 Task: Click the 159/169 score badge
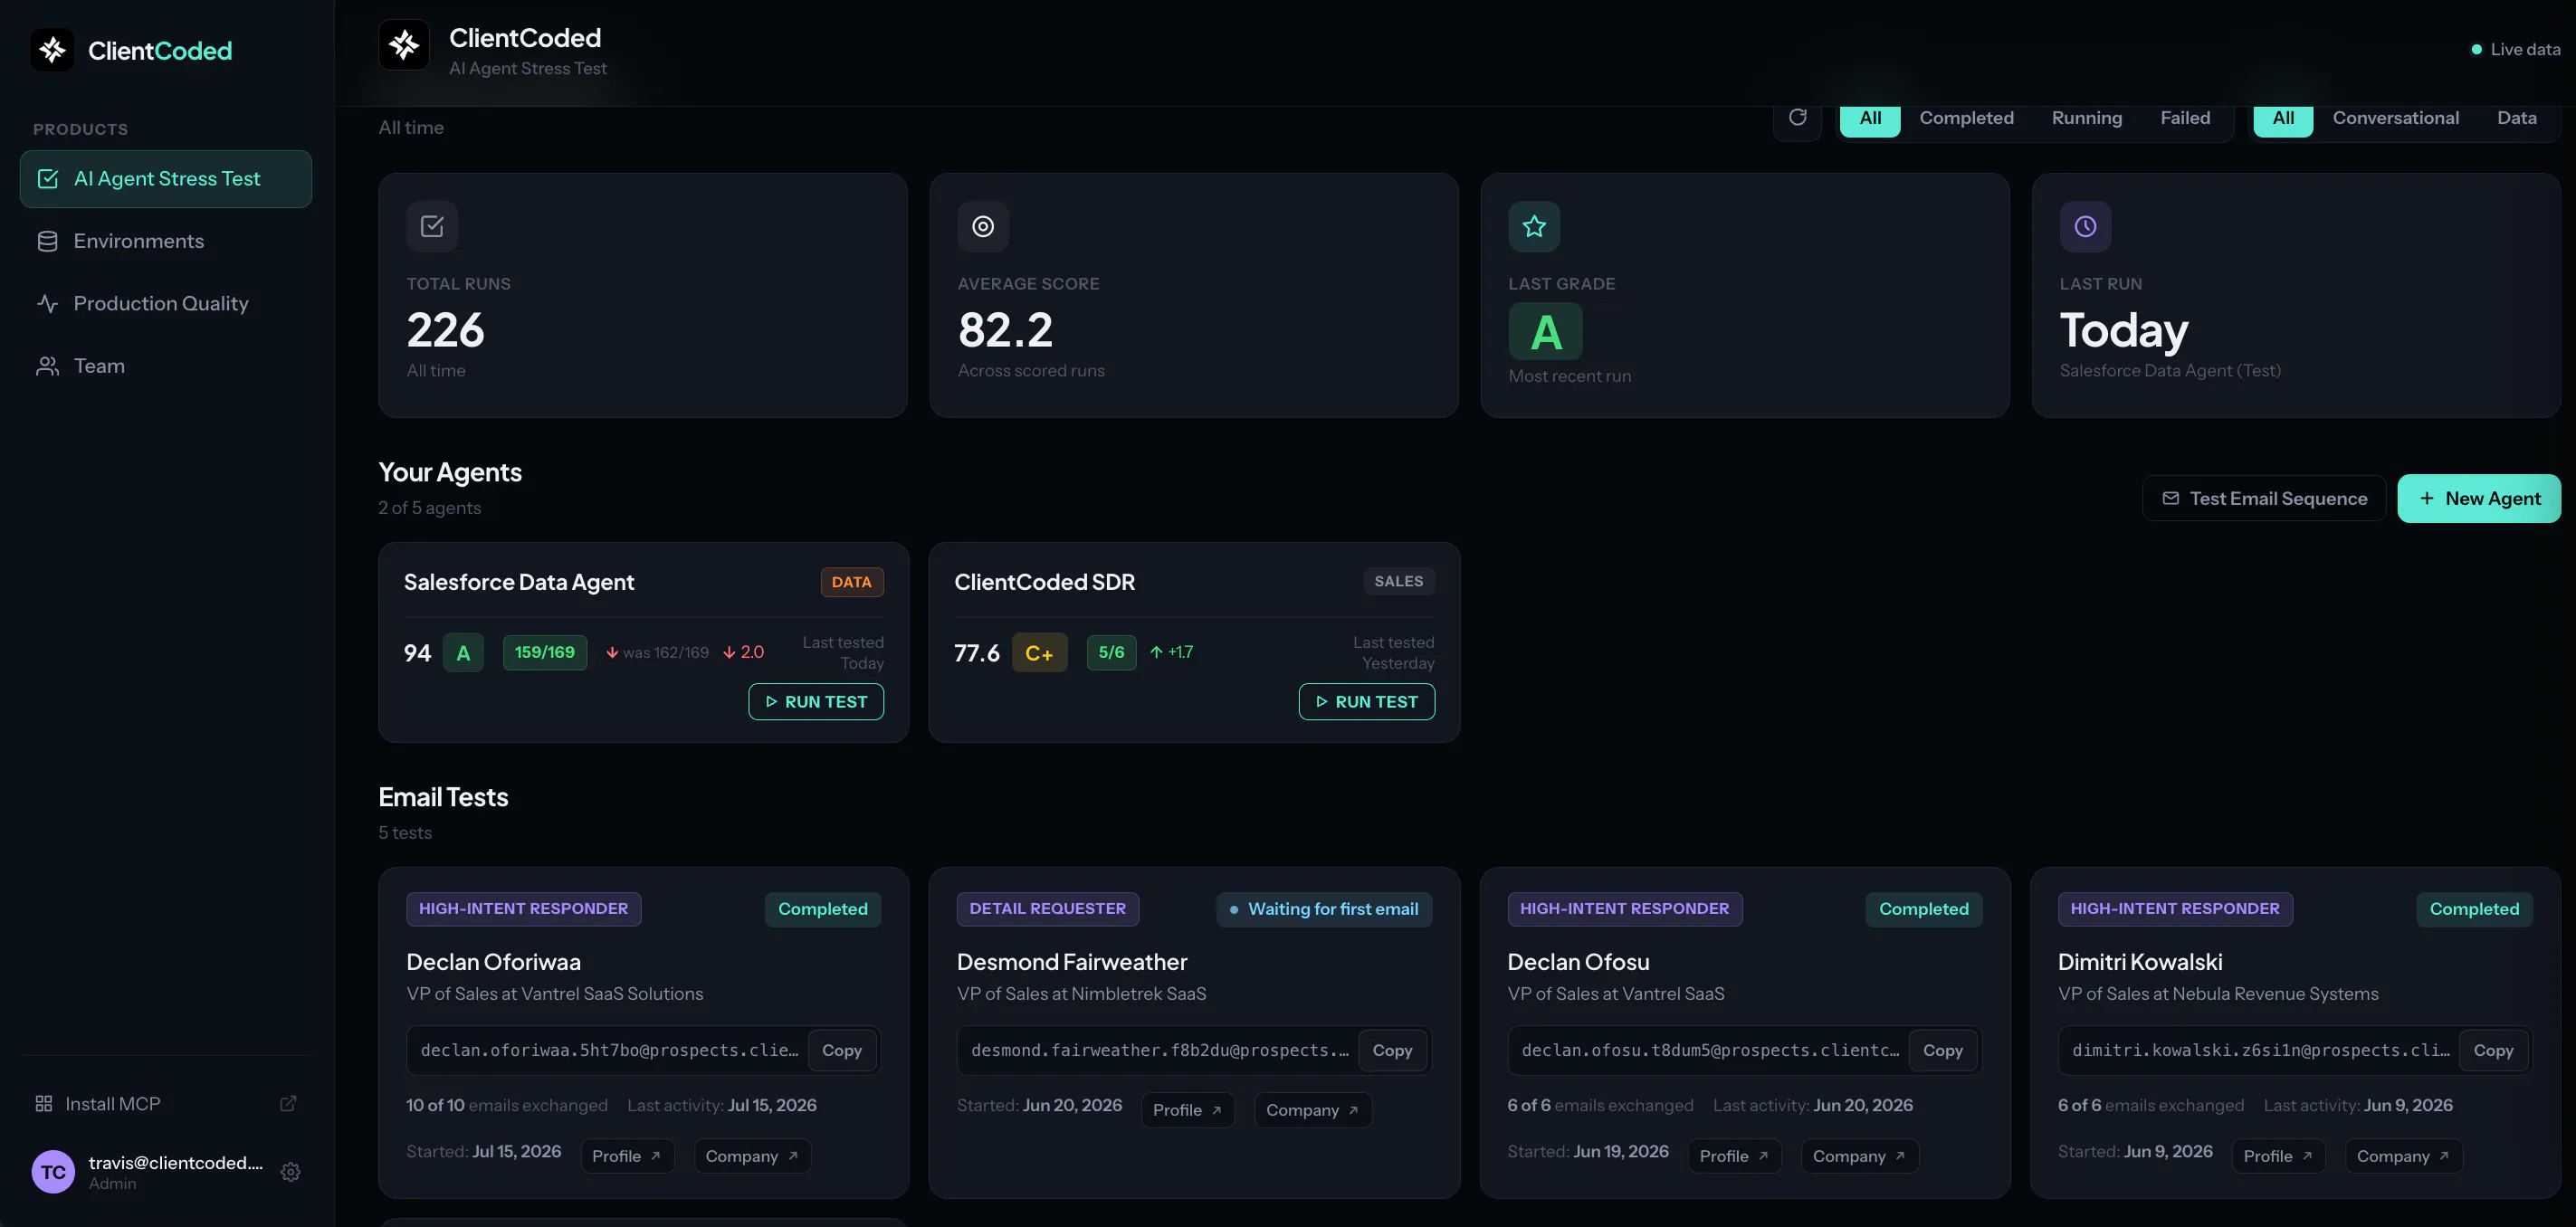point(544,652)
